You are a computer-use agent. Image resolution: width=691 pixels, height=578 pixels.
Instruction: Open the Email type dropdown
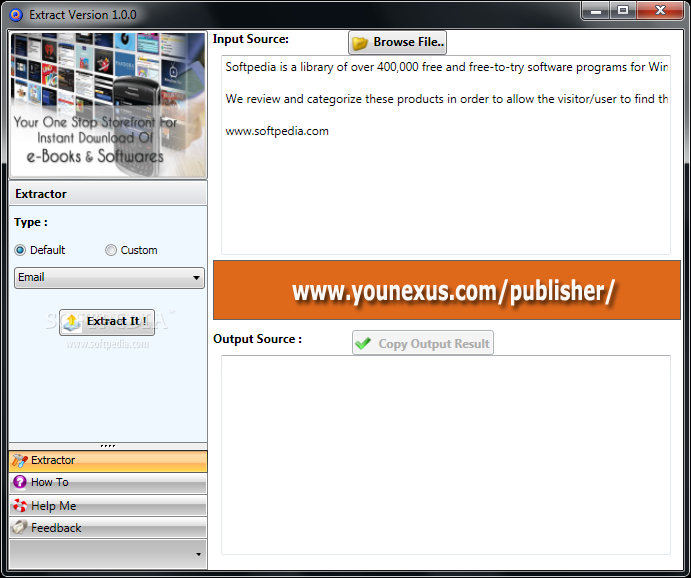(109, 278)
